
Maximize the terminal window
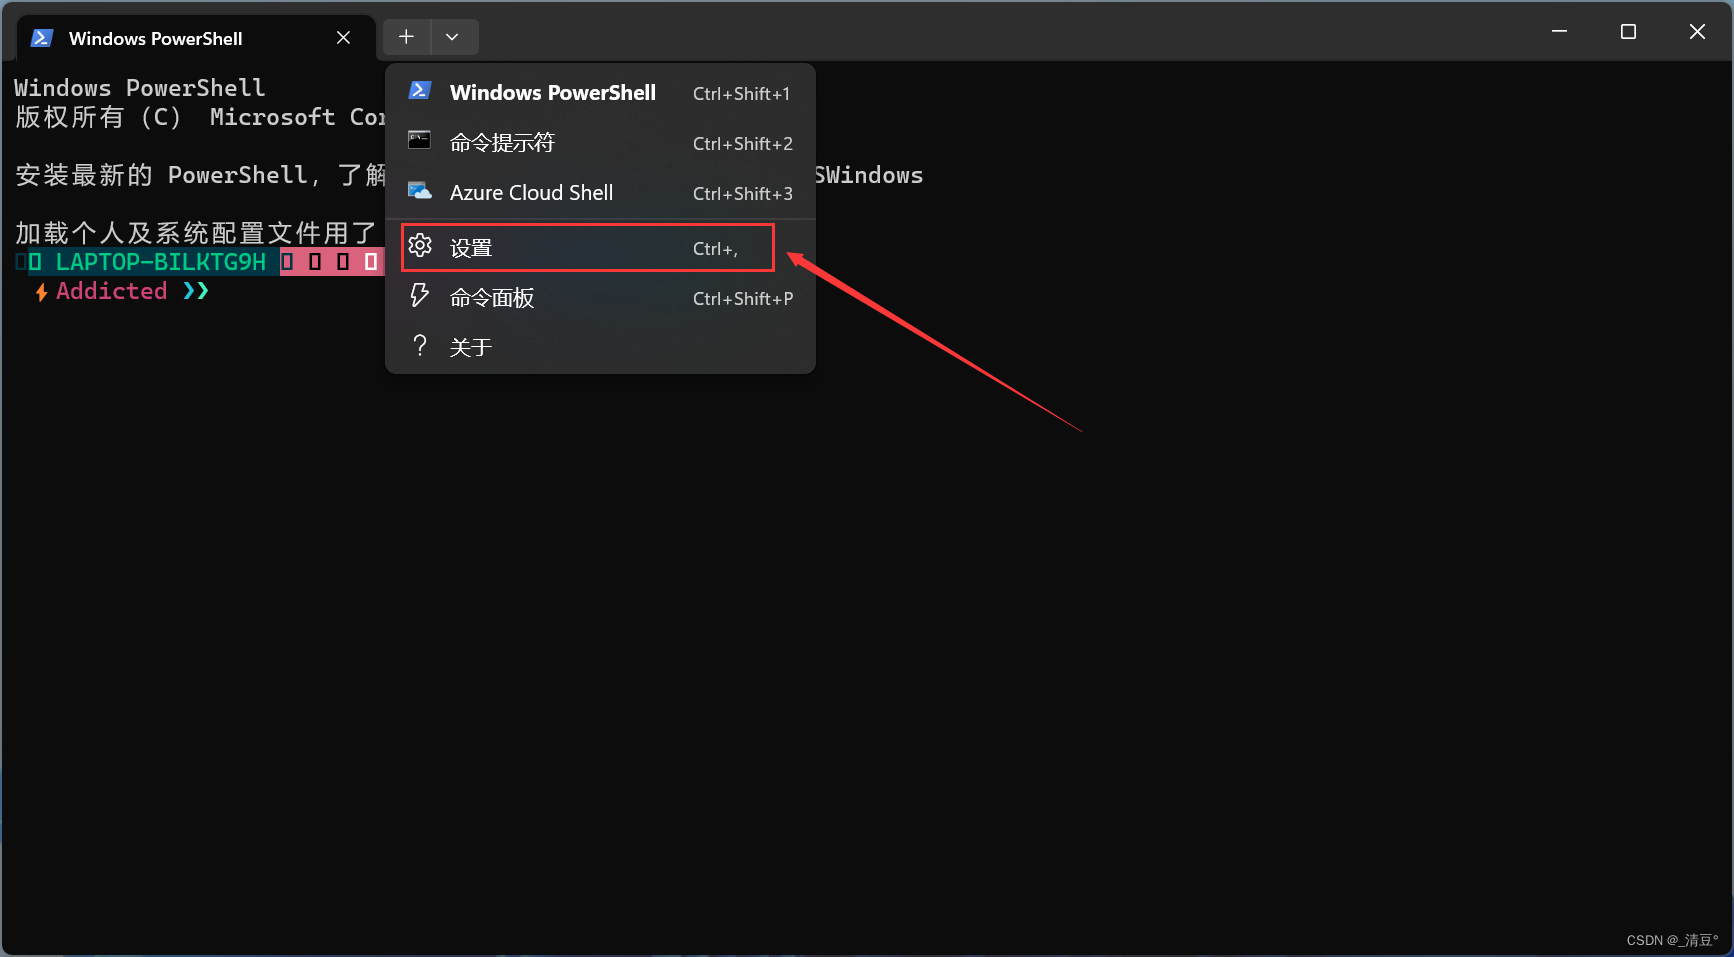pos(1628,32)
